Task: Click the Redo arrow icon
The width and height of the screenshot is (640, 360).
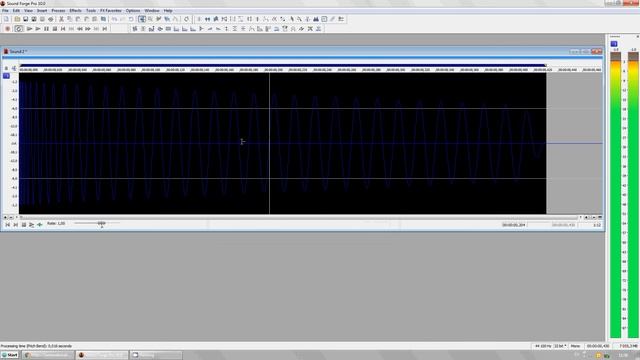Action: point(123,19)
